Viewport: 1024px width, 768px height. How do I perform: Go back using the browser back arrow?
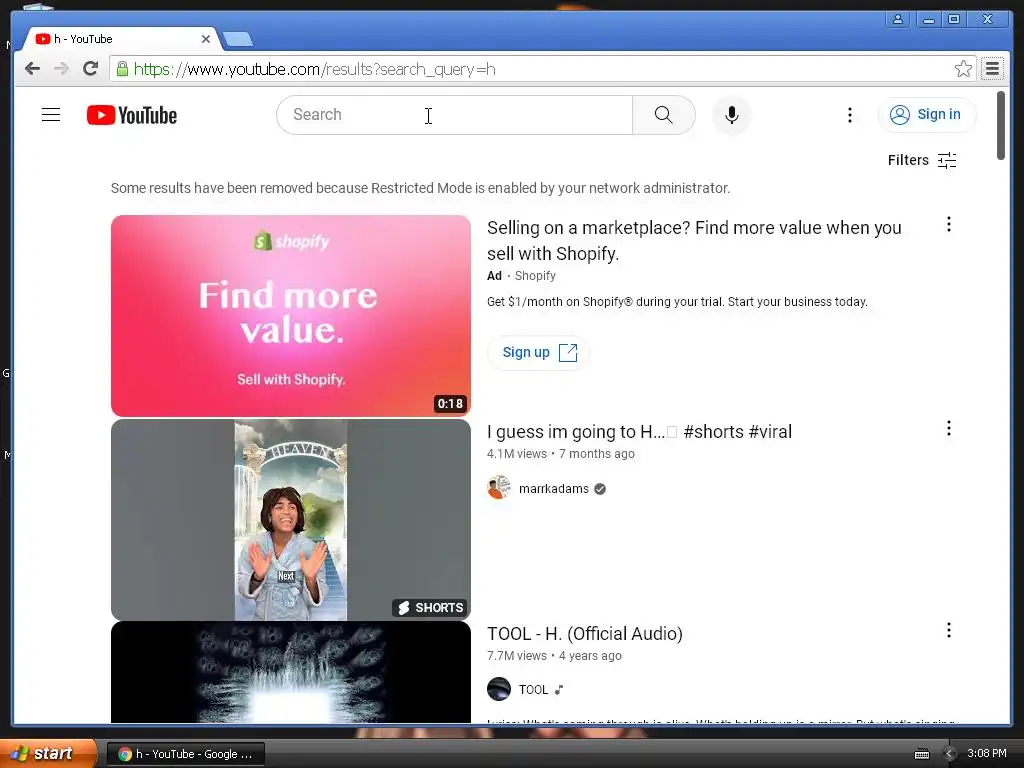tap(33, 69)
